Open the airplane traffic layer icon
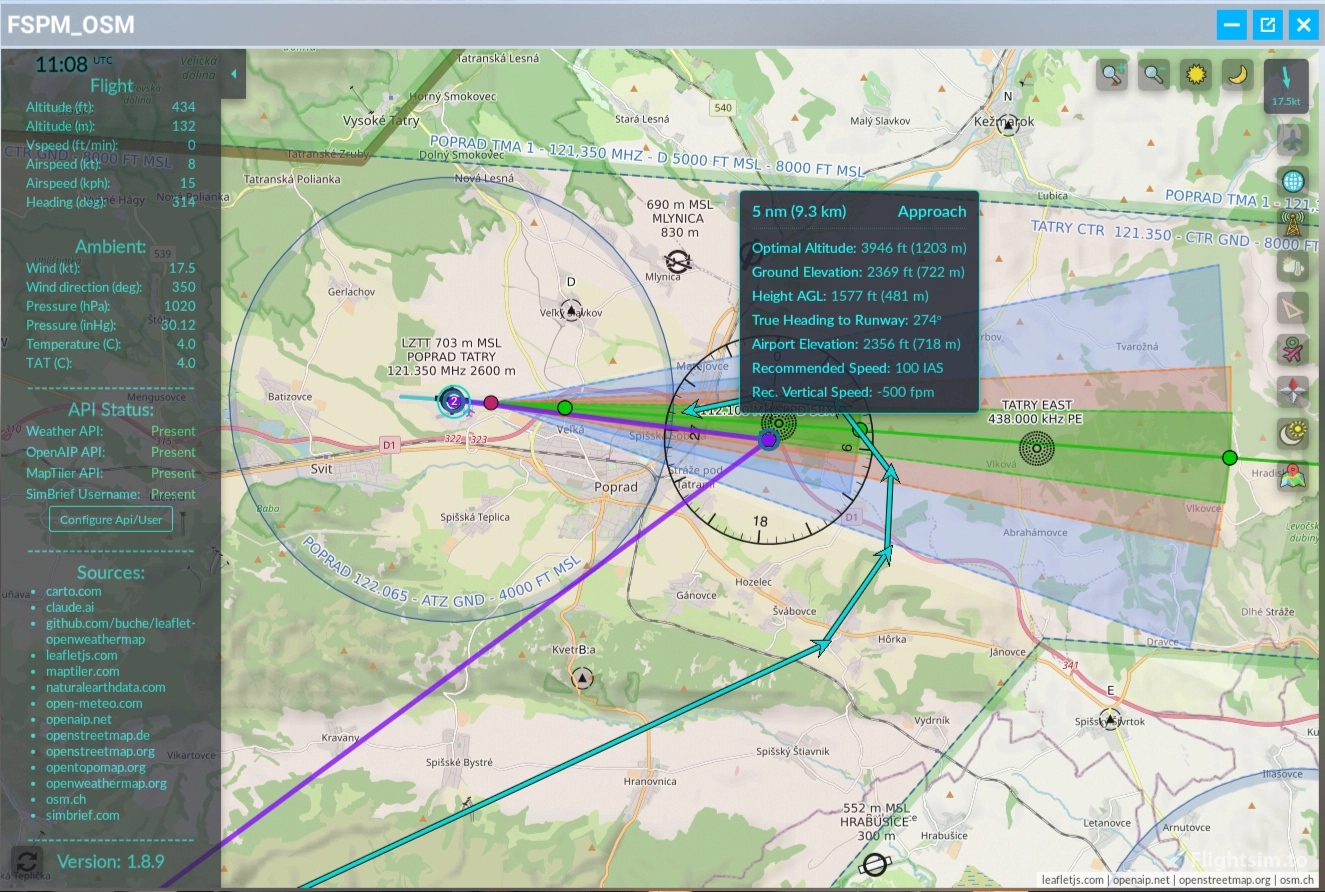 (1293, 143)
